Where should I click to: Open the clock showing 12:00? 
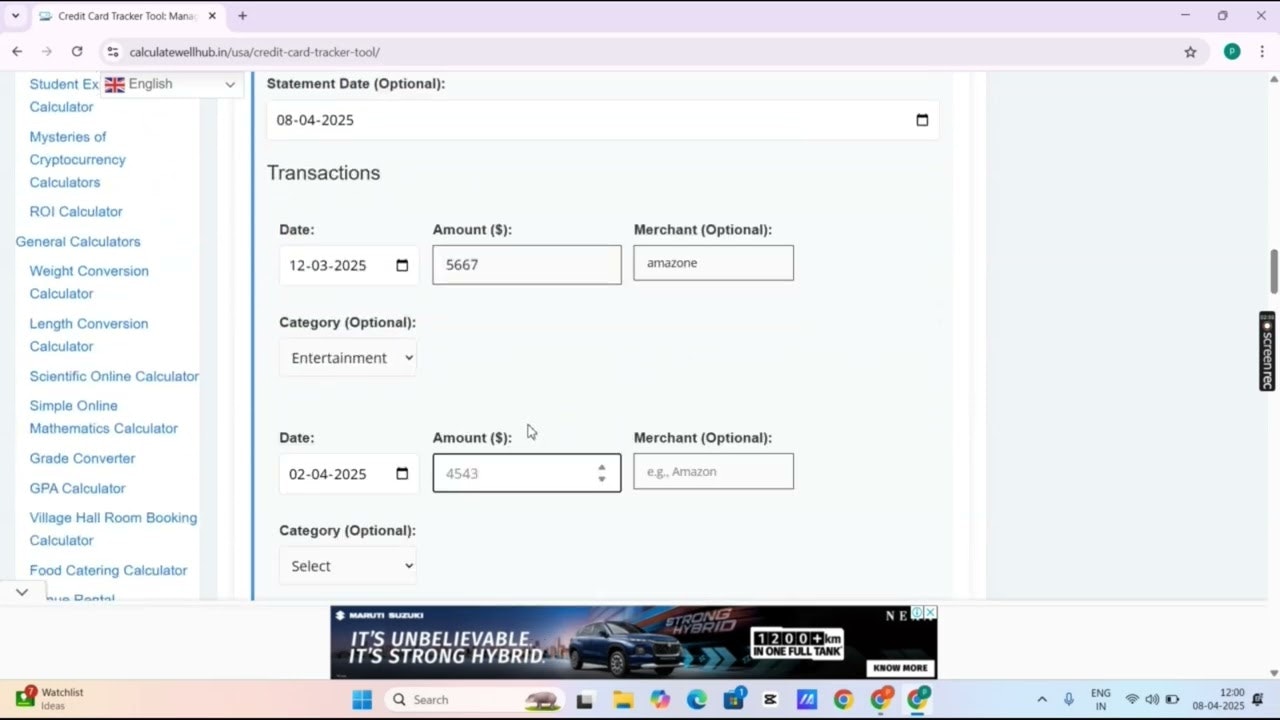(1218, 699)
